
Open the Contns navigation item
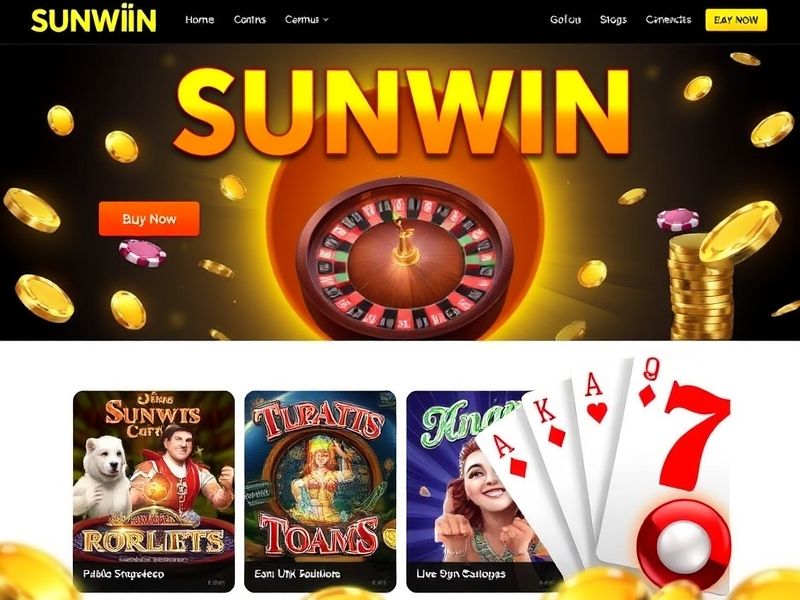(x=249, y=20)
